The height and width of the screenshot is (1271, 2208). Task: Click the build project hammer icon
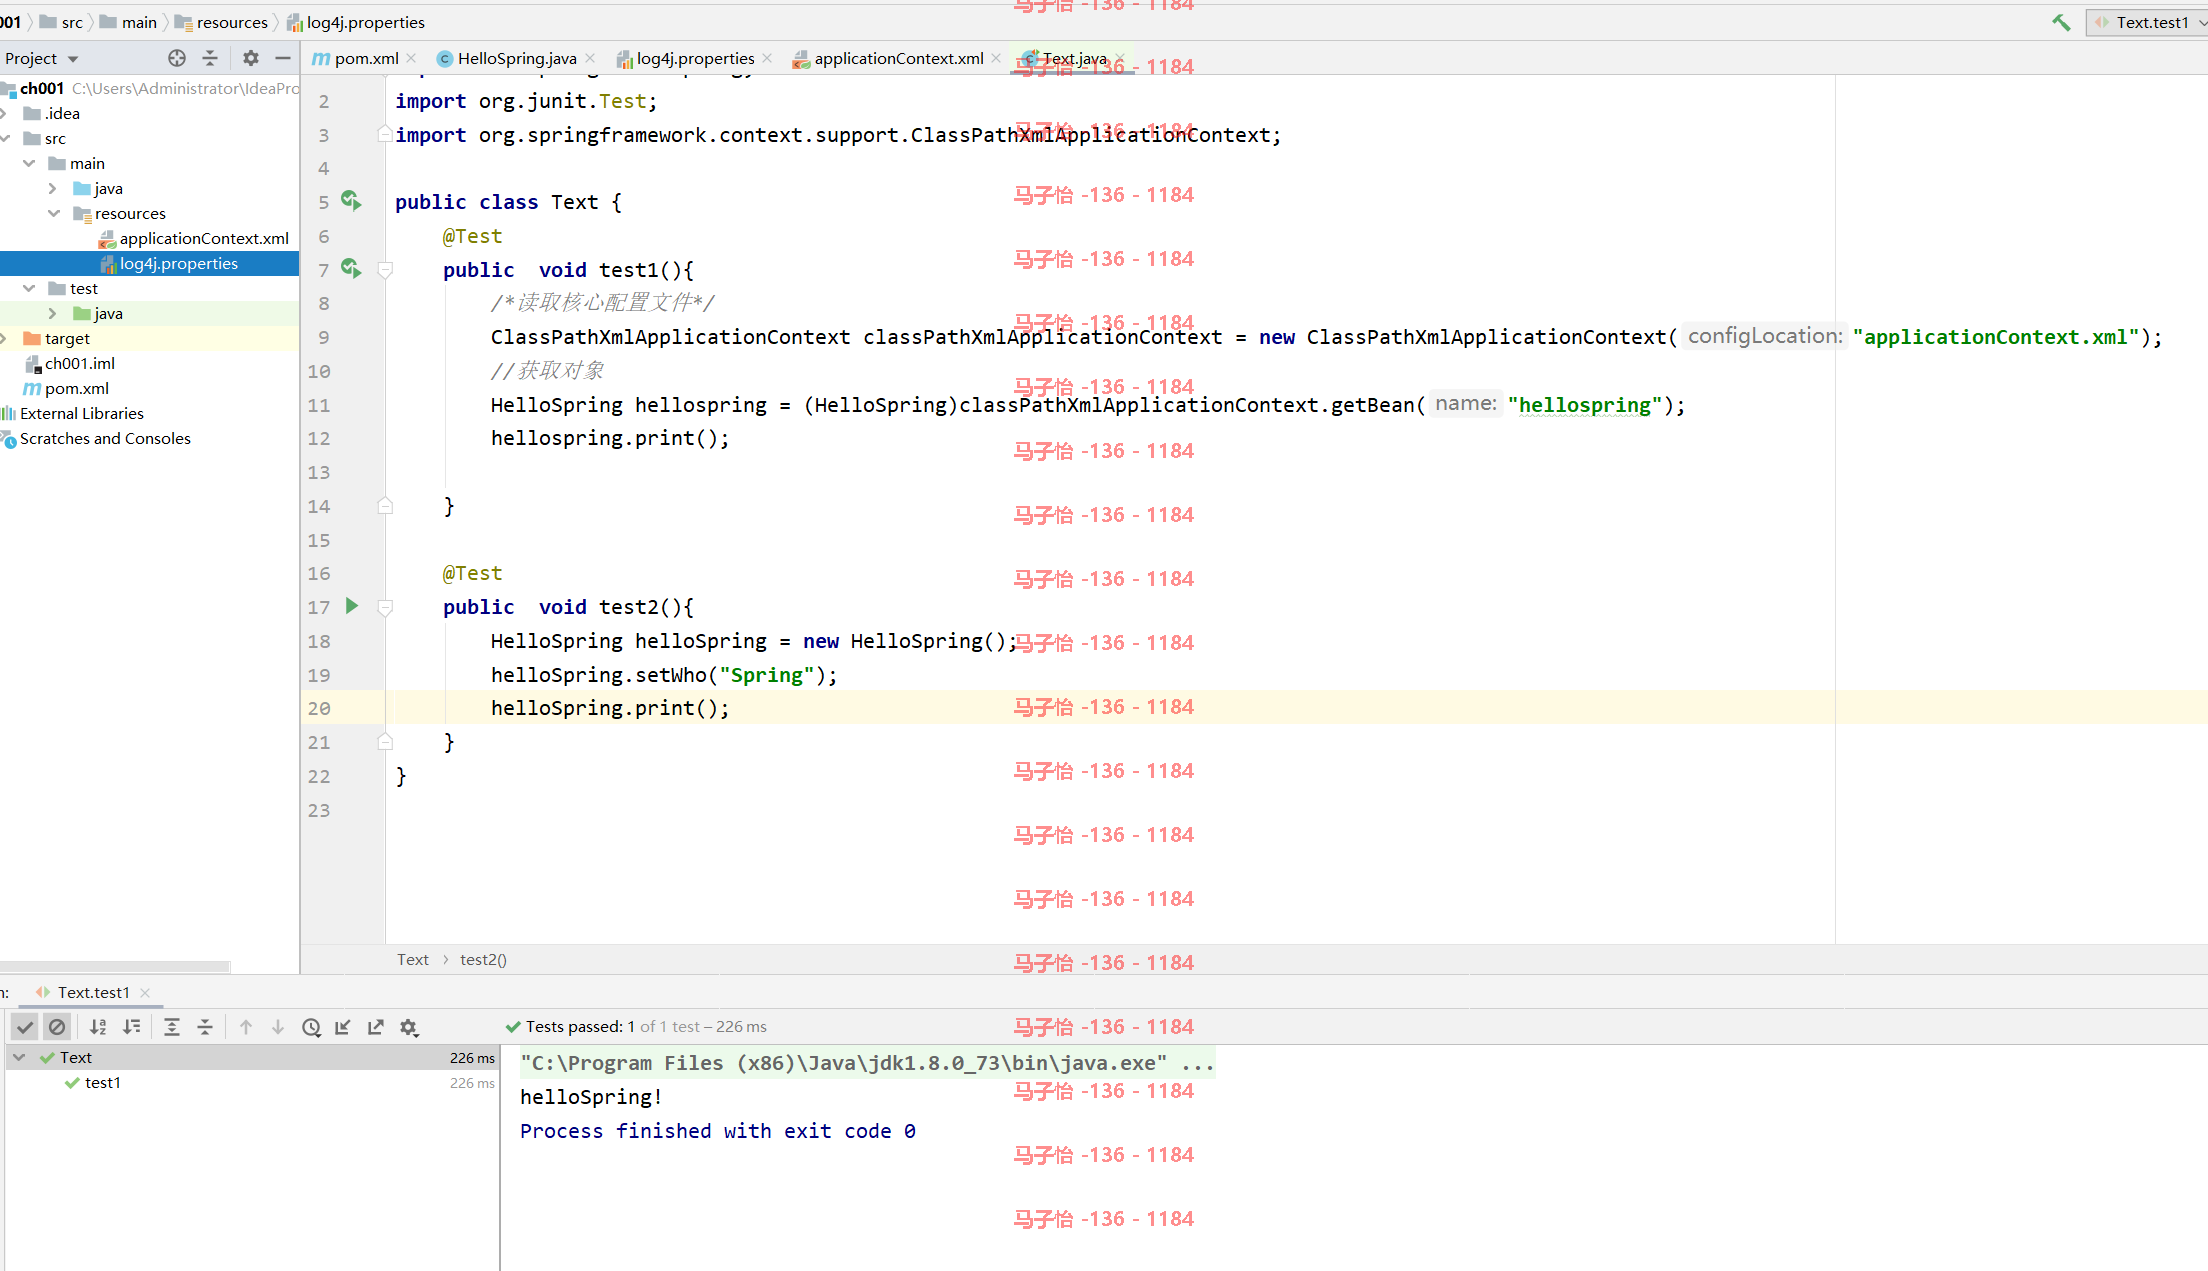pyautogui.click(x=2062, y=22)
